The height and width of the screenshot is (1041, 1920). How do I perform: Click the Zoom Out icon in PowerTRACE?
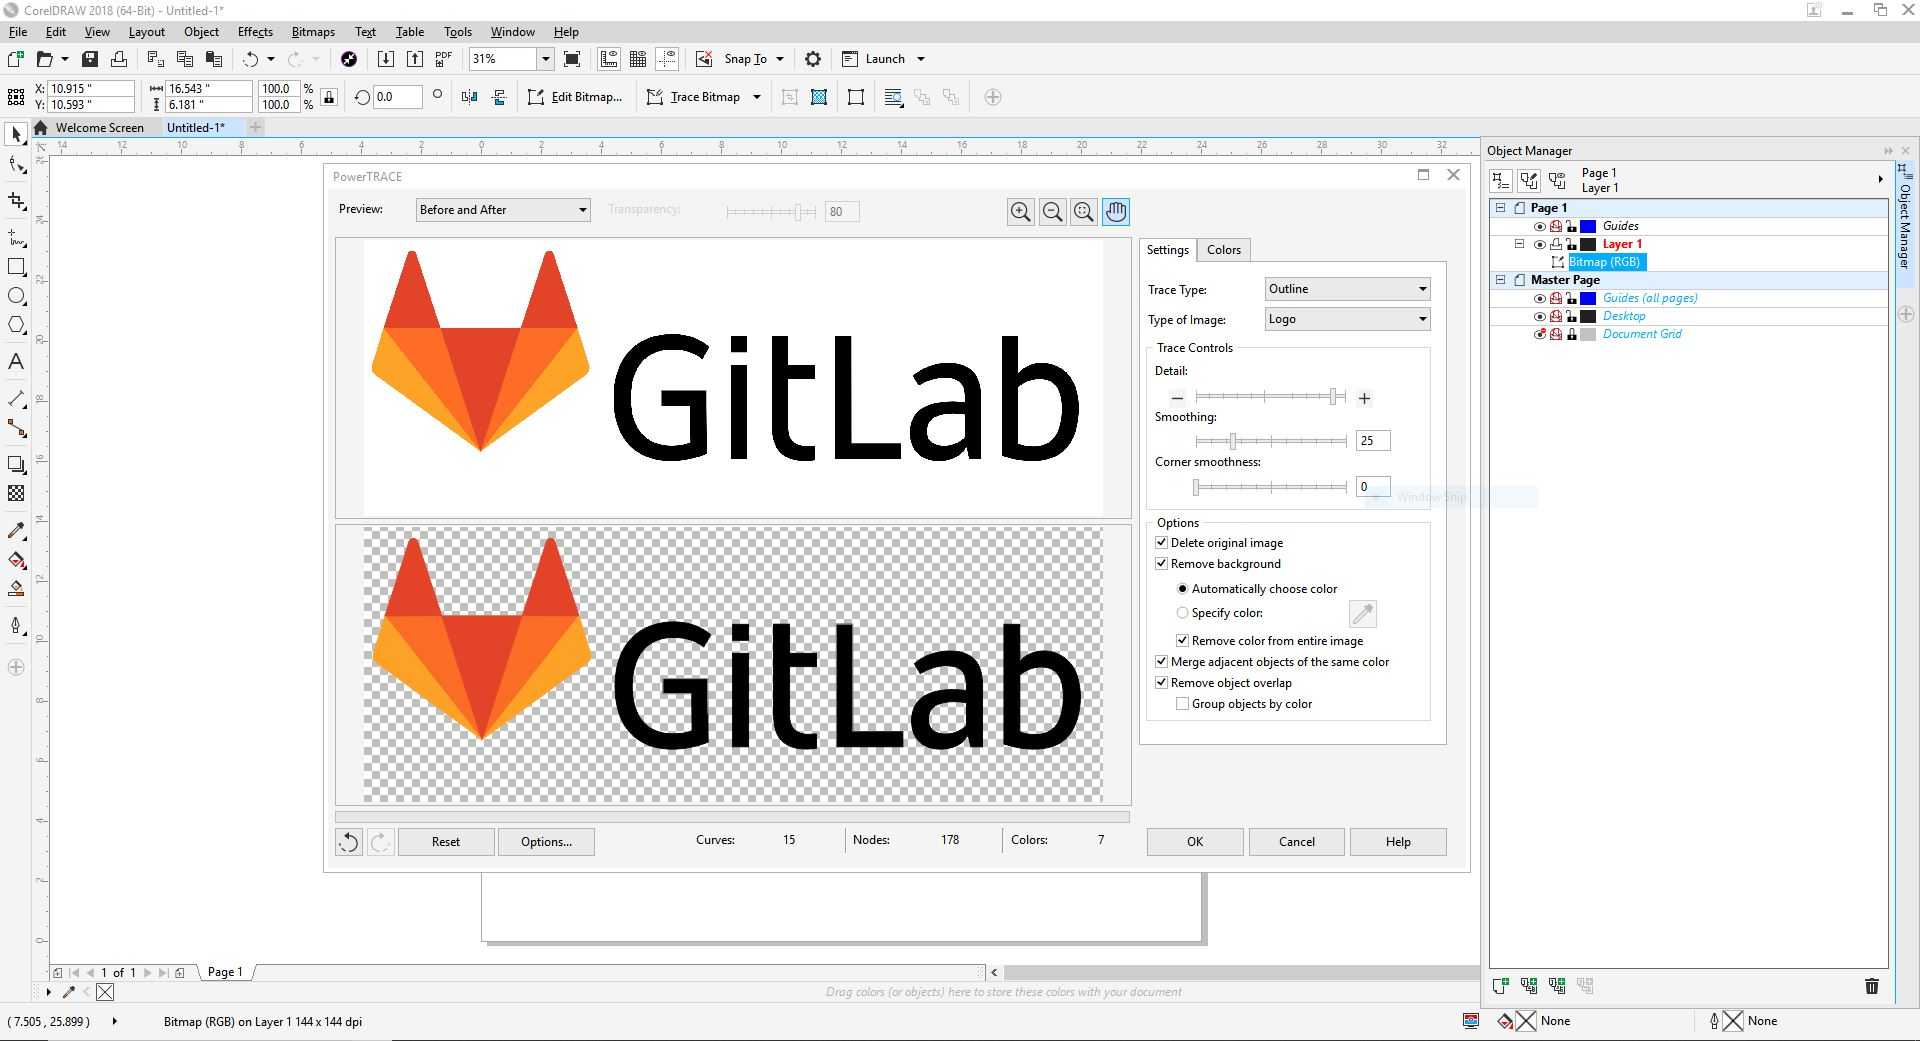1052,212
